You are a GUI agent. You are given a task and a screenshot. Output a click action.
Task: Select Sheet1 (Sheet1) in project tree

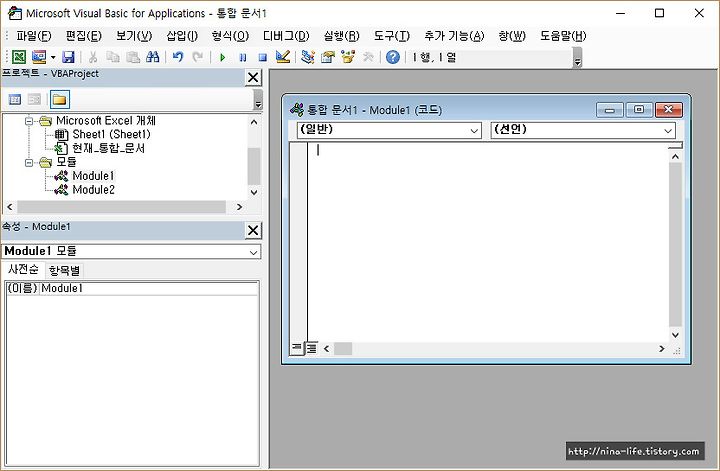[111, 135]
